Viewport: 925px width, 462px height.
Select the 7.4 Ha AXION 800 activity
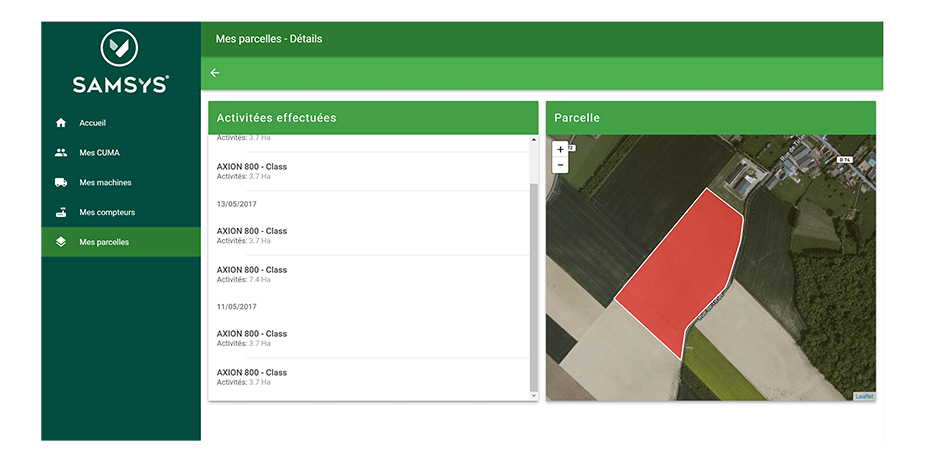click(x=252, y=274)
